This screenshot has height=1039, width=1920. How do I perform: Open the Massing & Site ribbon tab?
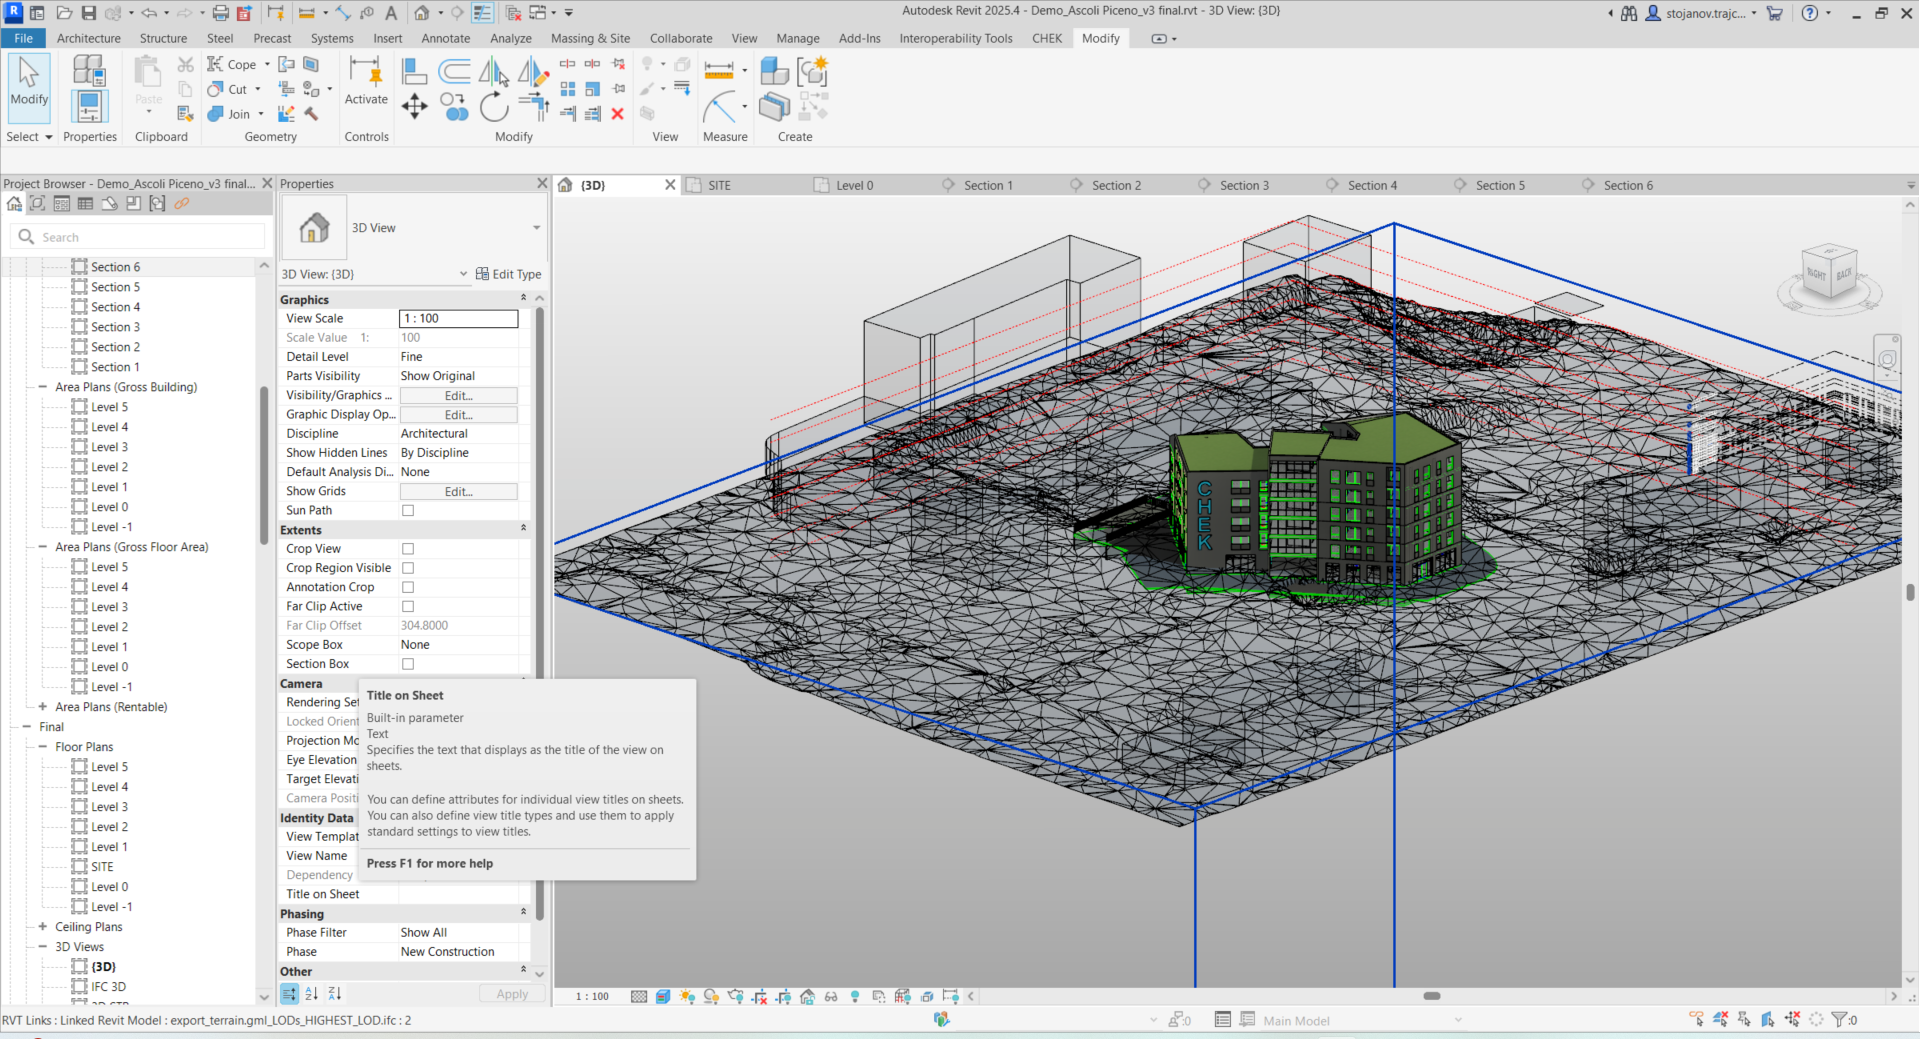click(x=590, y=38)
